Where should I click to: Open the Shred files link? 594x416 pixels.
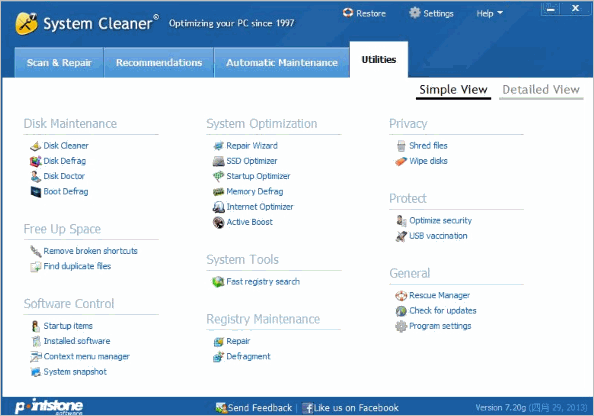click(428, 146)
